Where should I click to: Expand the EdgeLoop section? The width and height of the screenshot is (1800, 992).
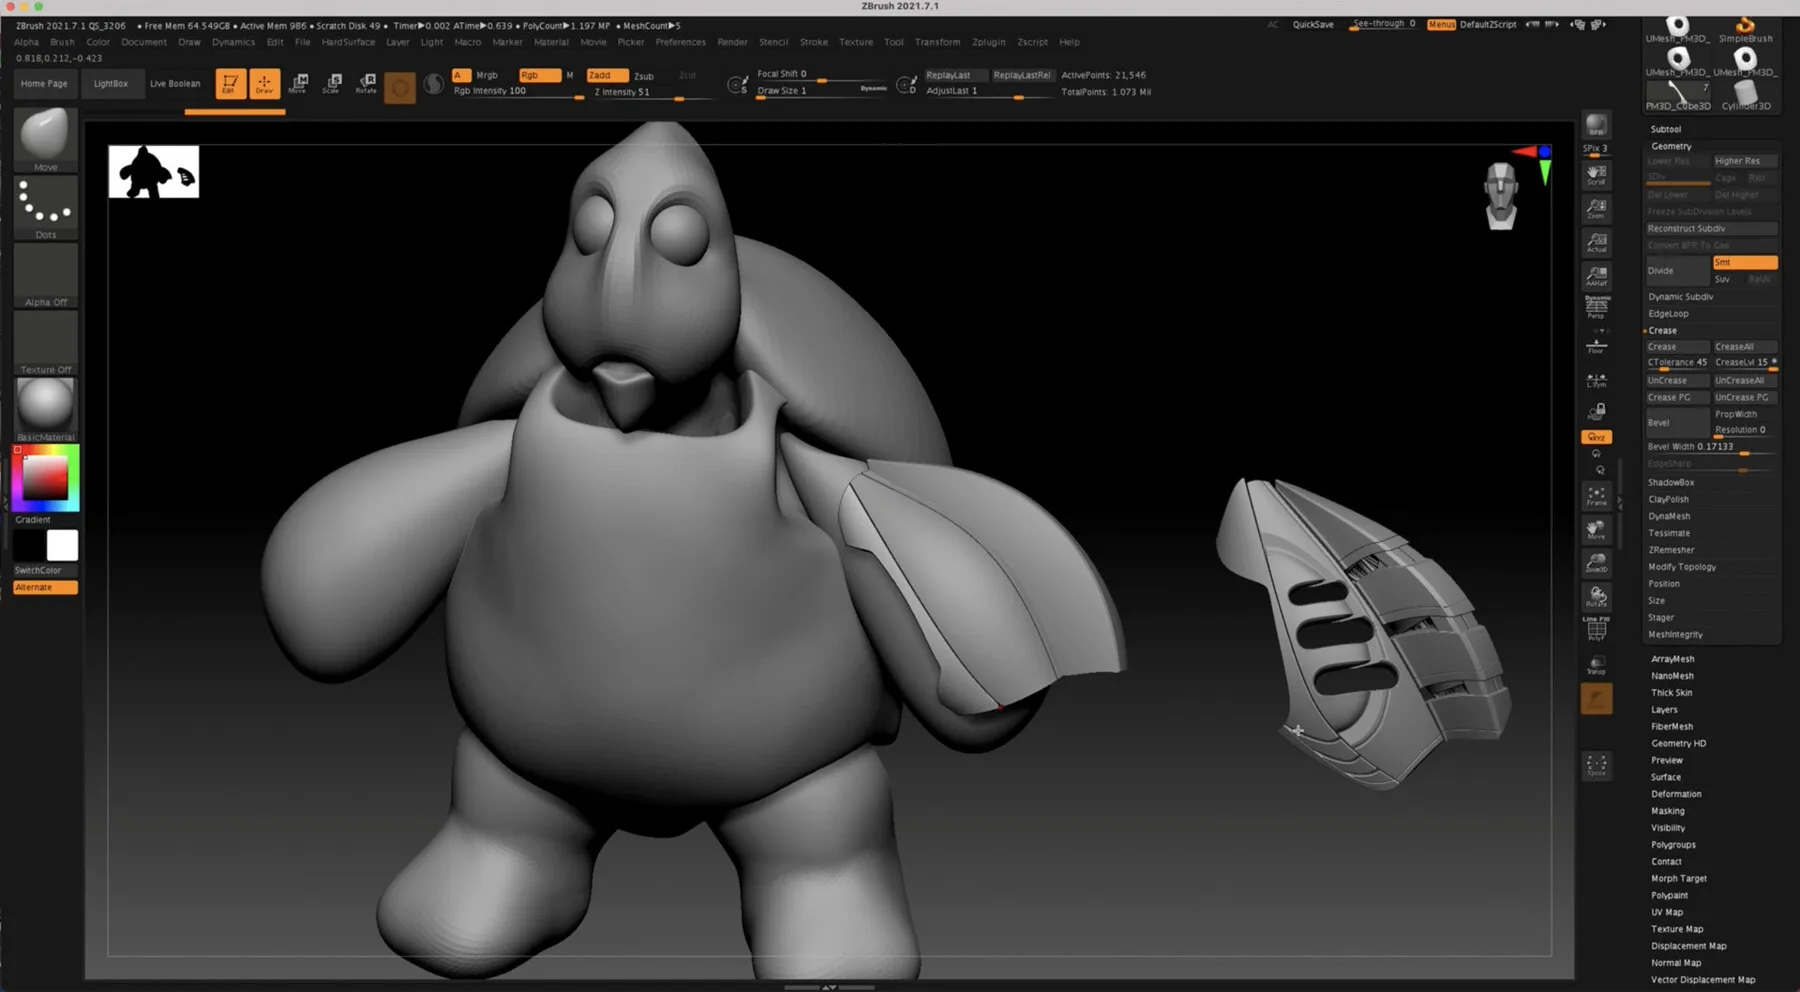[1669, 314]
